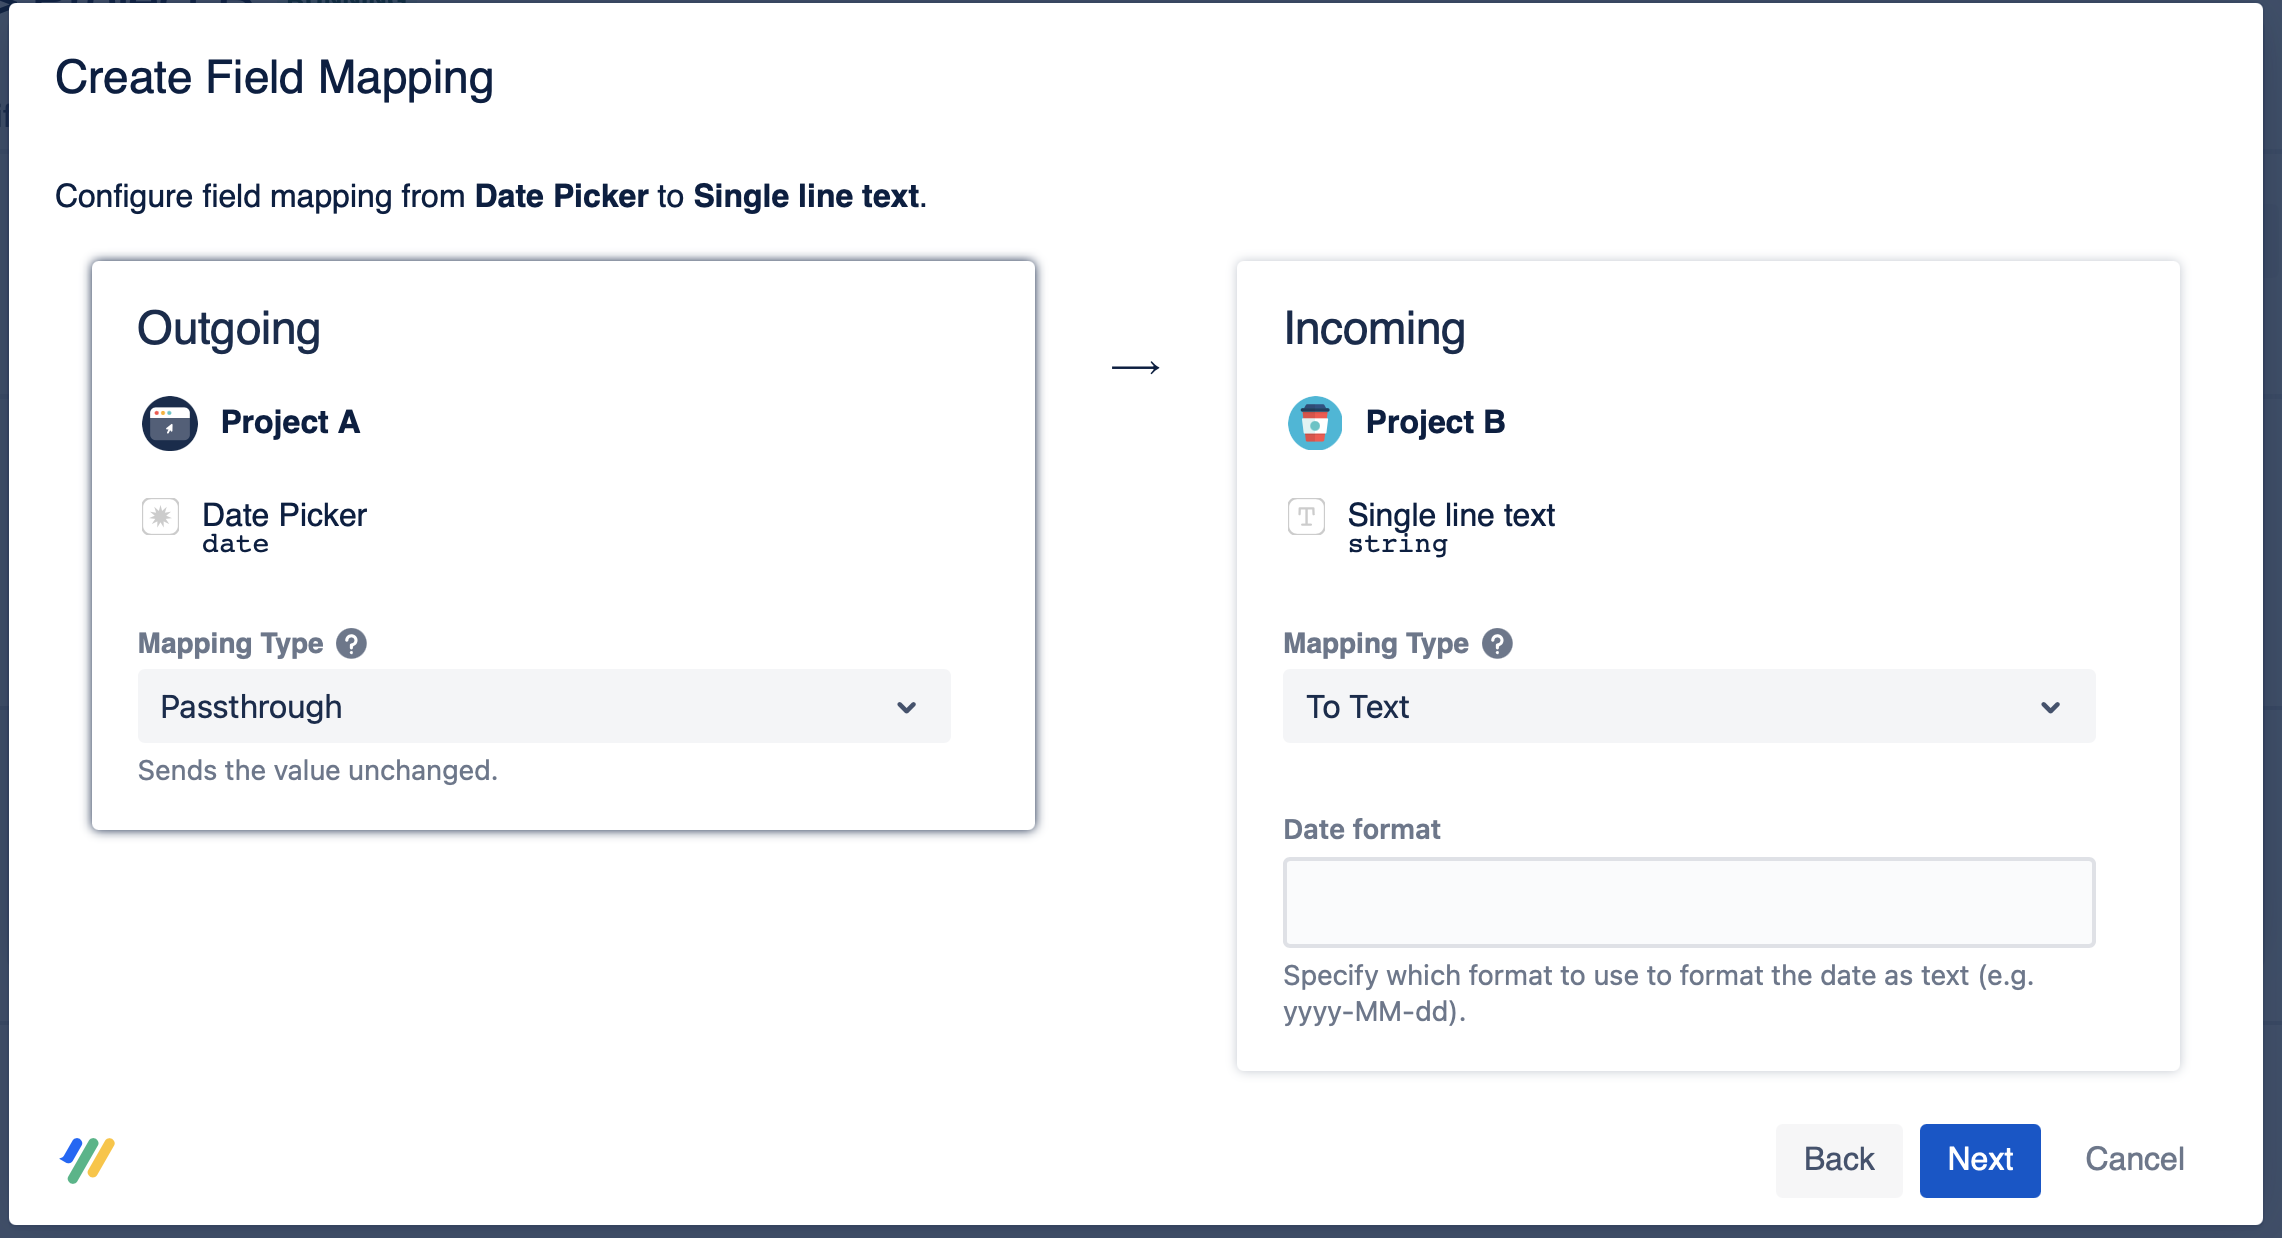Image resolution: width=2282 pixels, height=1238 pixels.
Task: Click the Single line text 'T' icon
Action: 1305,518
